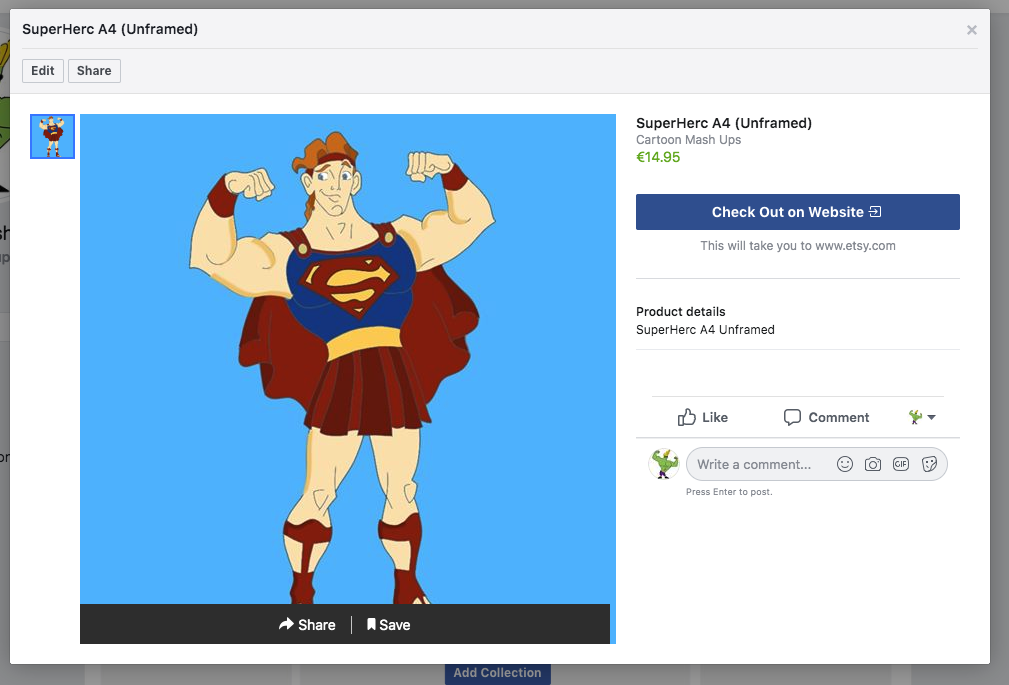Click the Edit button

(42, 71)
